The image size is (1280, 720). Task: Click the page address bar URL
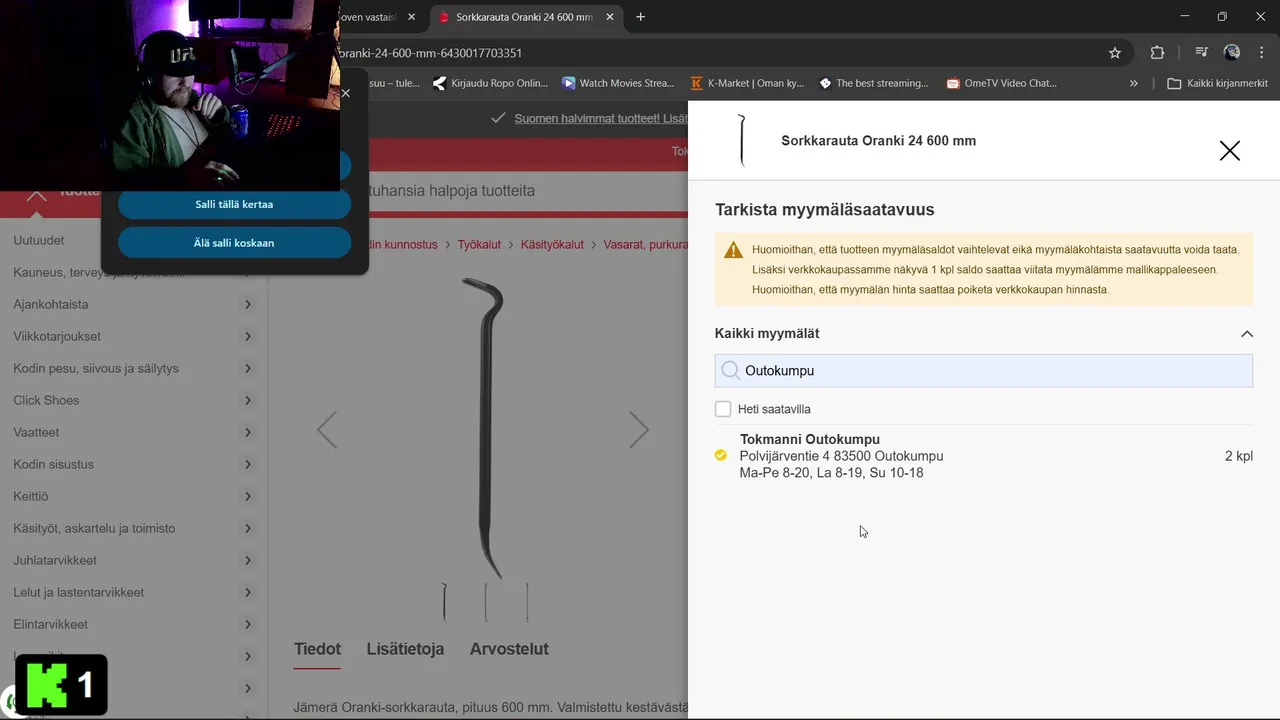tap(430, 53)
